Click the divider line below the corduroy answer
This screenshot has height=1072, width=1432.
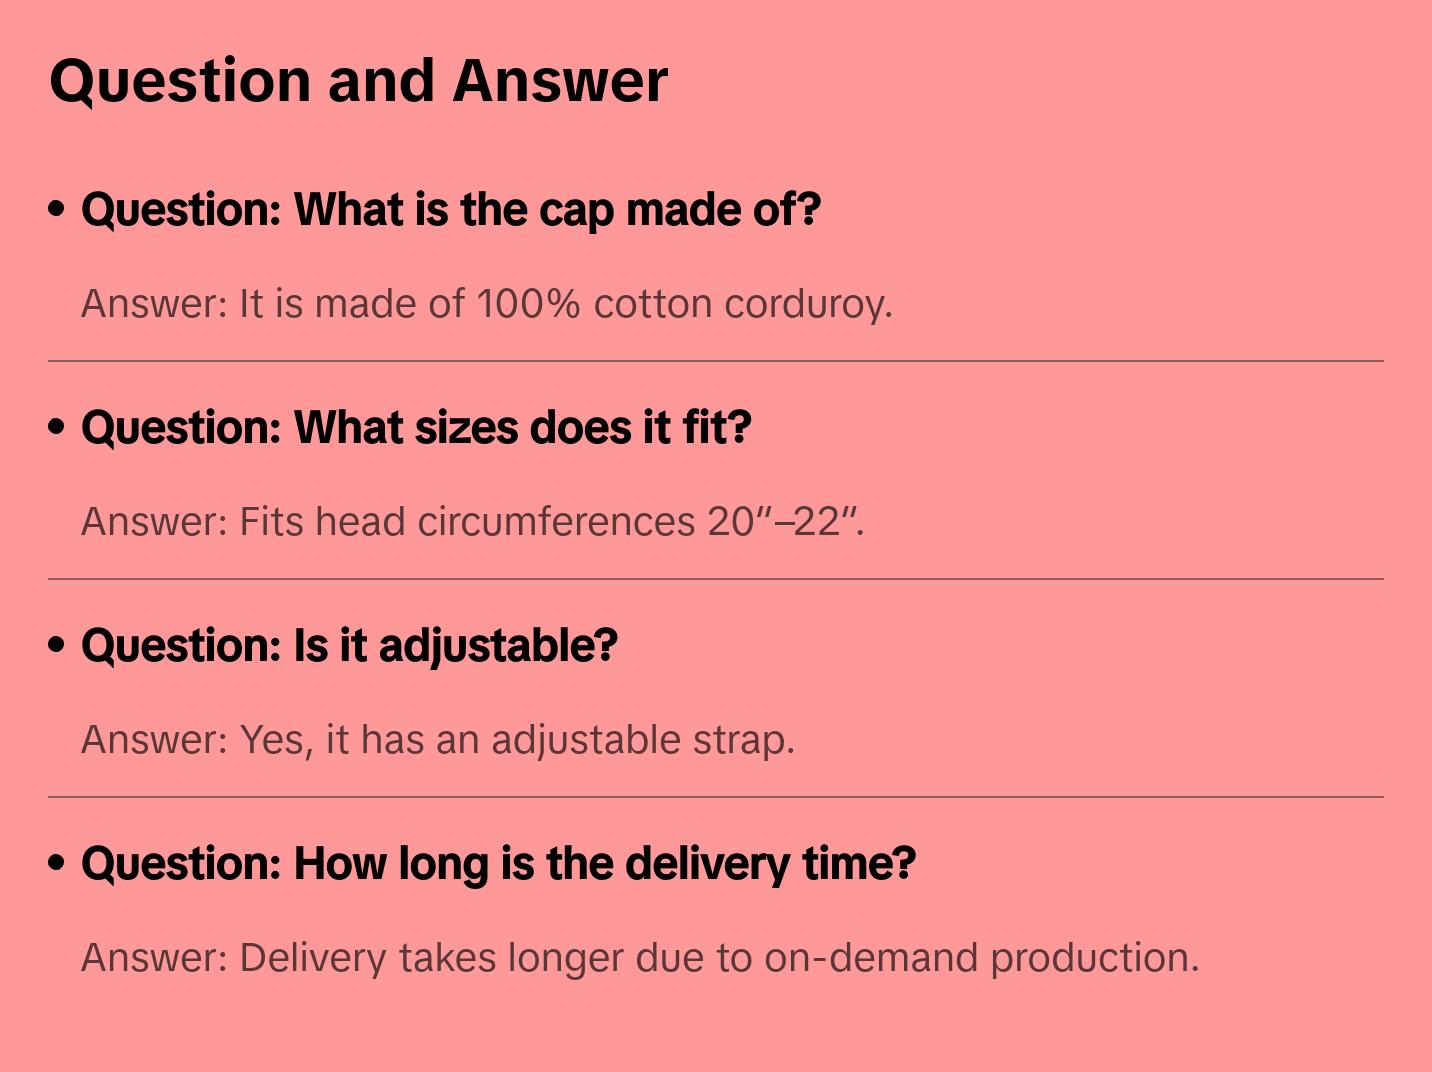716,361
